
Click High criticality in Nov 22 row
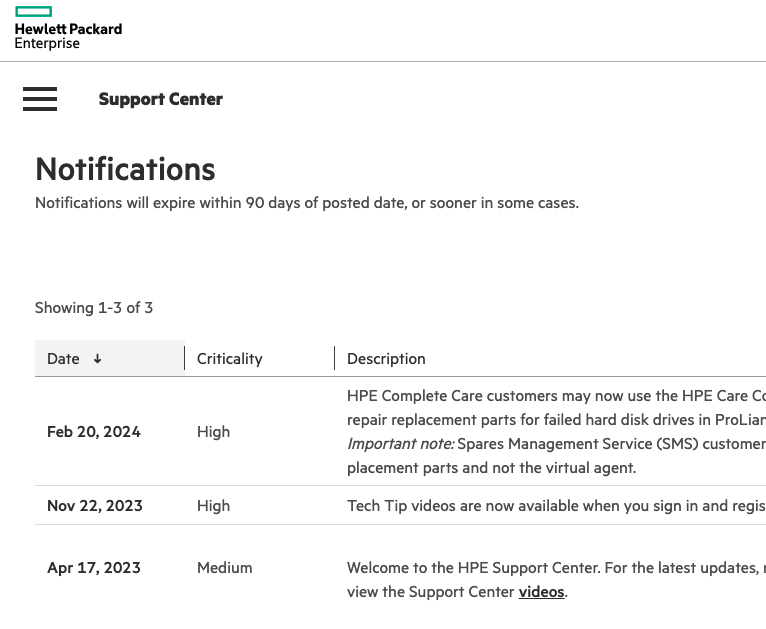click(x=213, y=506)
